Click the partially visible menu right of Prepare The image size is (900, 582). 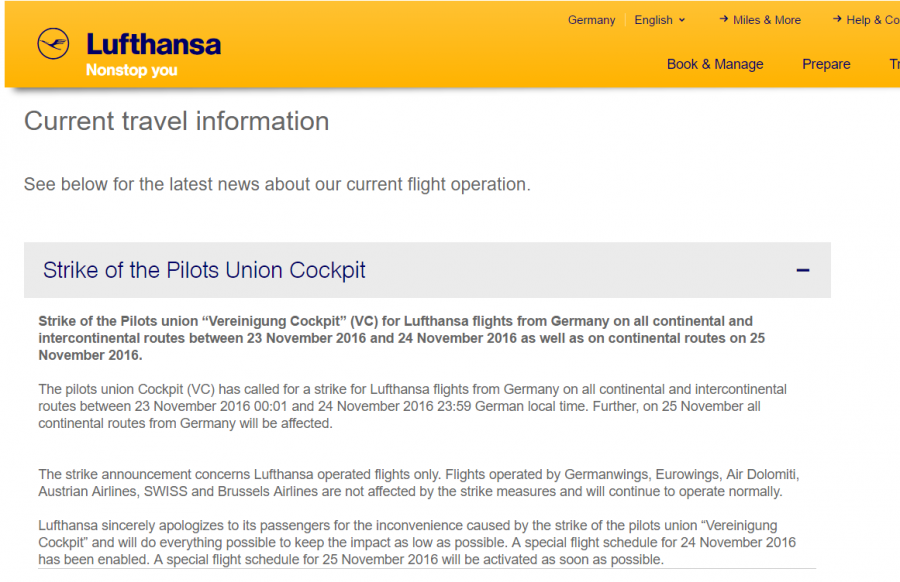(893, 64)
